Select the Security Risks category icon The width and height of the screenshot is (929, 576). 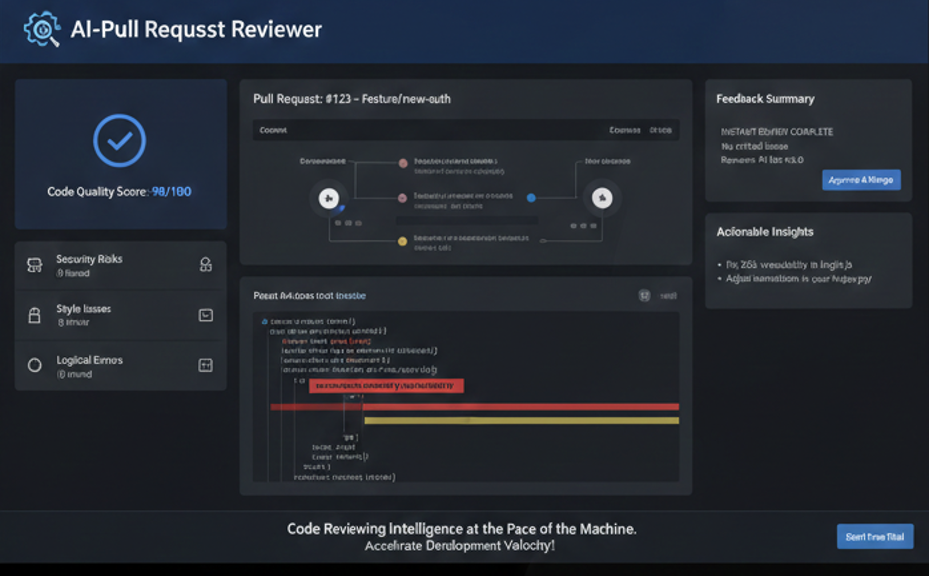pyautogui.click(x=34, y=265)
